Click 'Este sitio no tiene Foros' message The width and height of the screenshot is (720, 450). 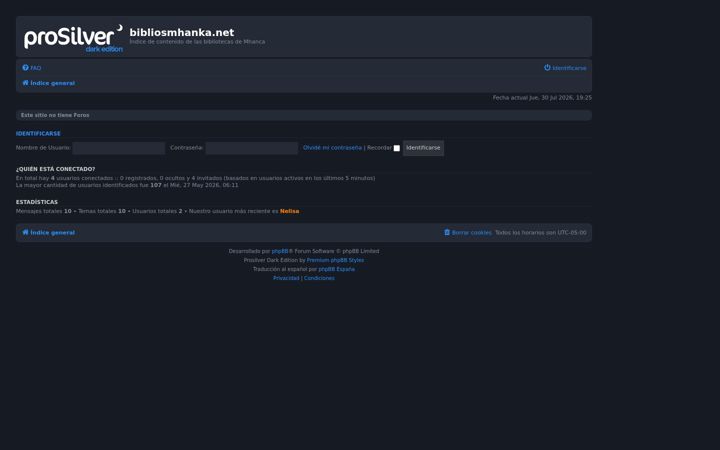pyautogui.click(x=55, y=115)
